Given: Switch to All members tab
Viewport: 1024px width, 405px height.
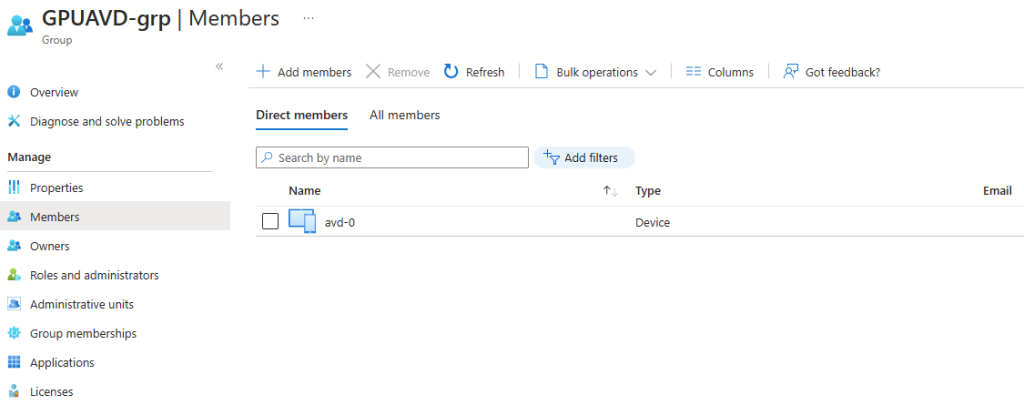Looking at the screenshot, I should pyautogui.click(x=405, y=115).
